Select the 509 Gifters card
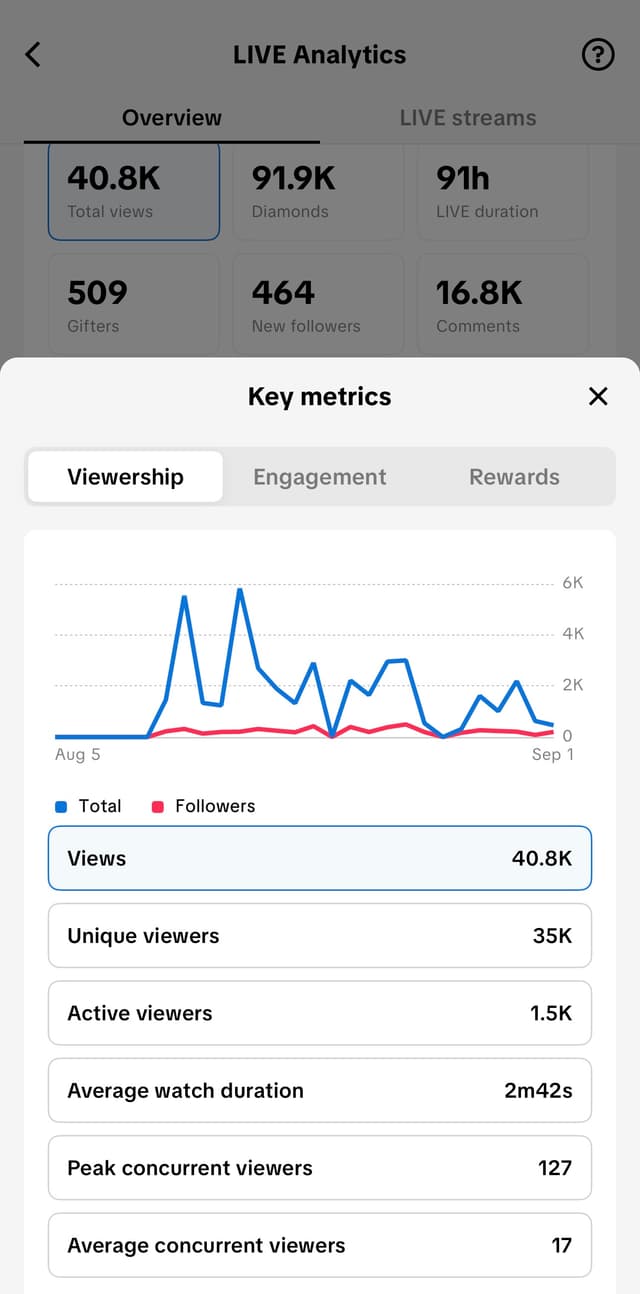The width and height of the screenshot is (640, 1294). coord(133,304)
